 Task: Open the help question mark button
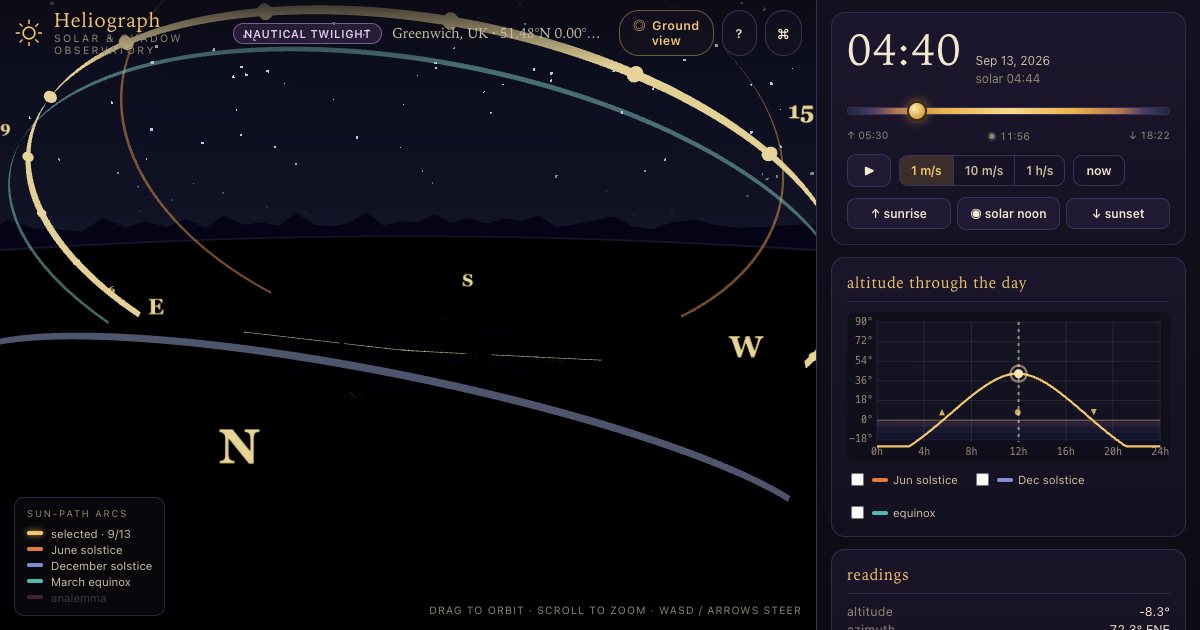pyautogui.click(x=739, y=33)
